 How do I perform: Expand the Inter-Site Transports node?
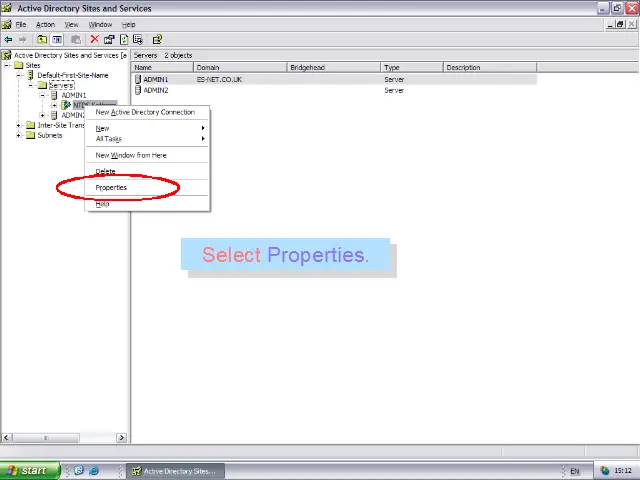click(19, 125)
